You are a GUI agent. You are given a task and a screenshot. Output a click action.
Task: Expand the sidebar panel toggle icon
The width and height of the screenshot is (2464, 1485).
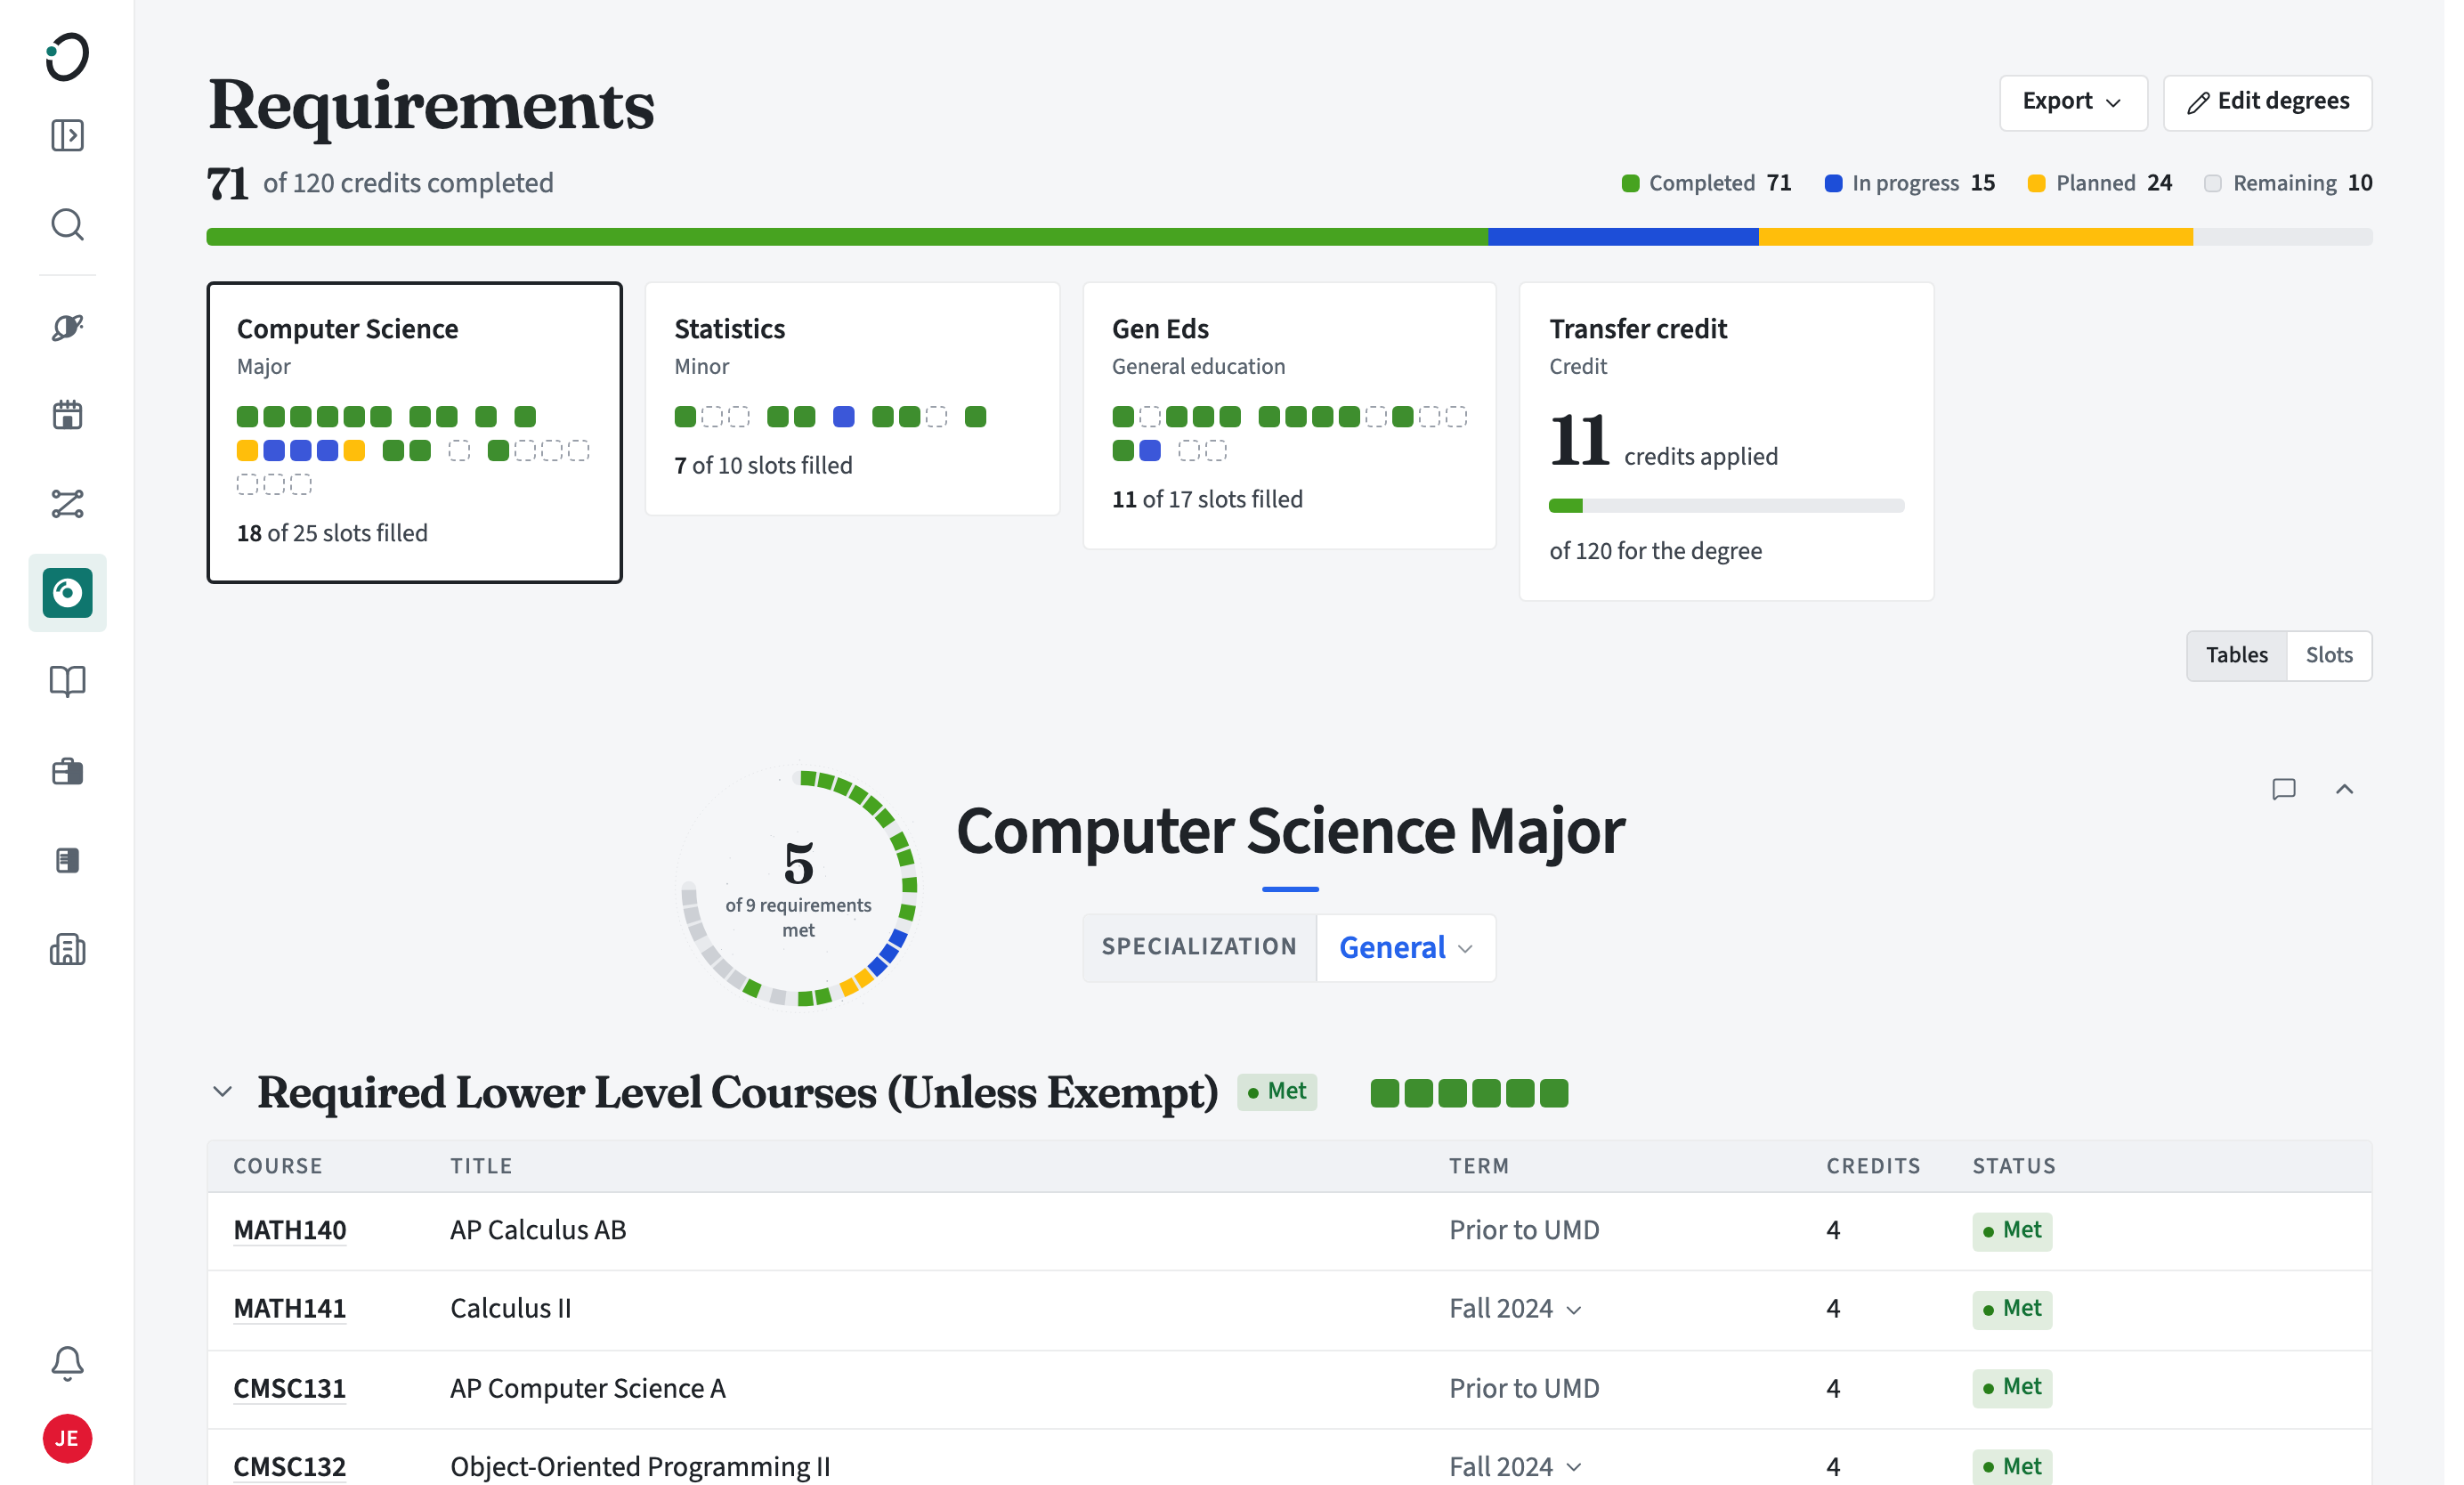pyautogui.click(x=67, y=135)
